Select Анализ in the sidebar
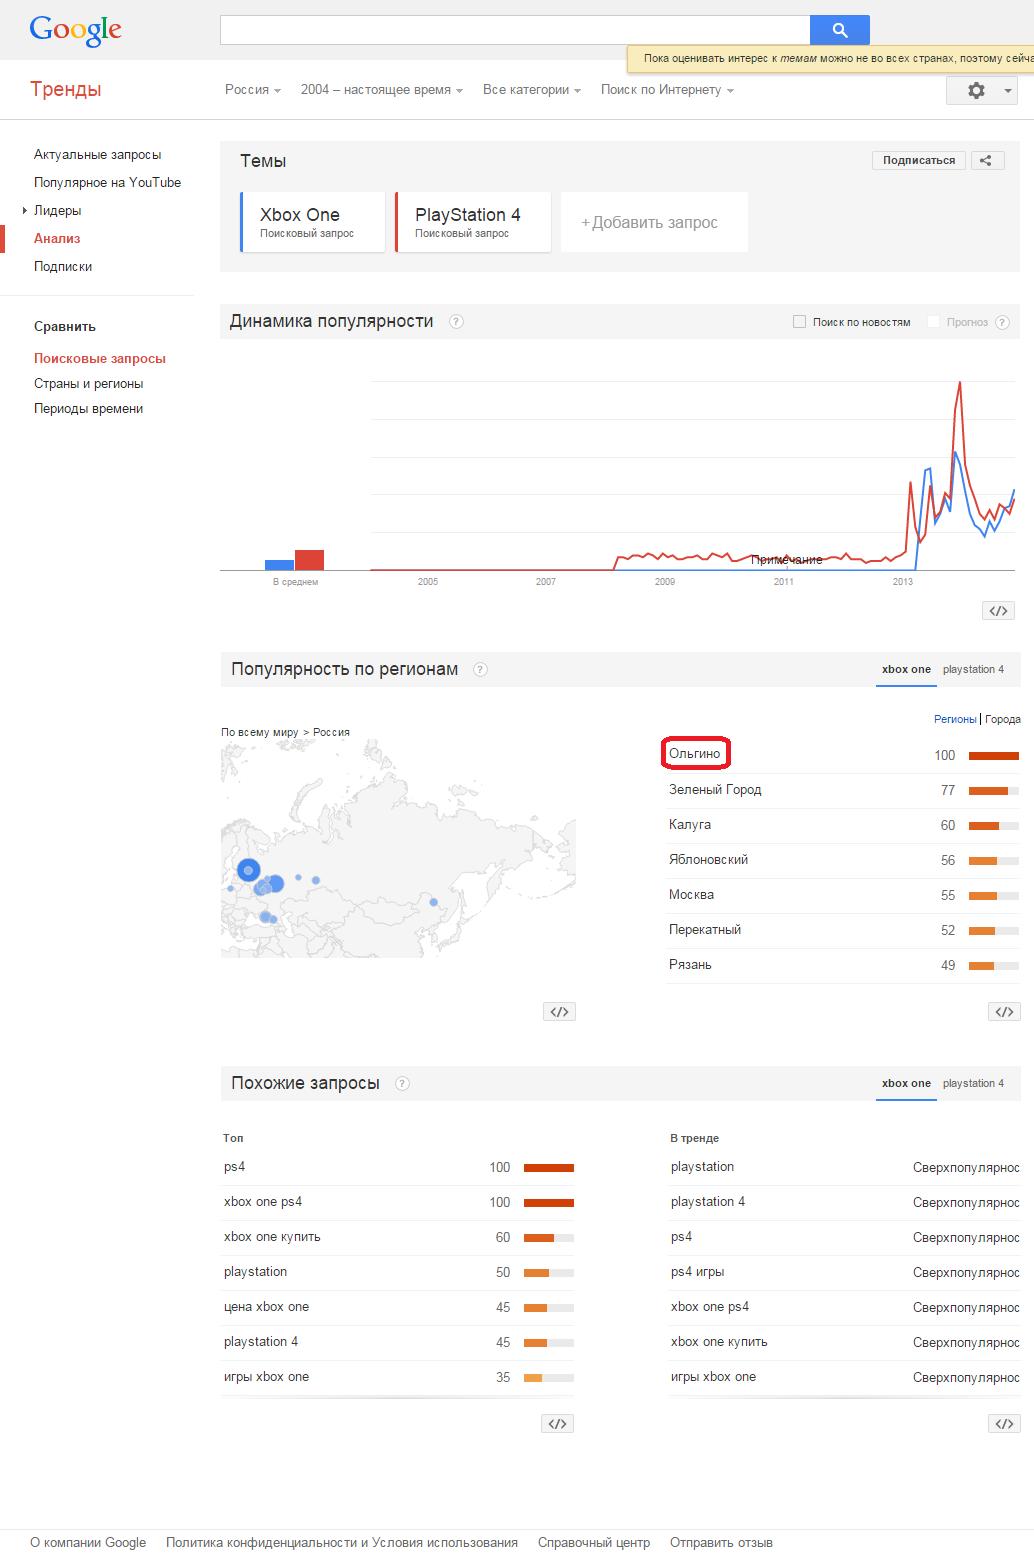This screenshot has height=1560, width=1034. [x=57, y=239]
